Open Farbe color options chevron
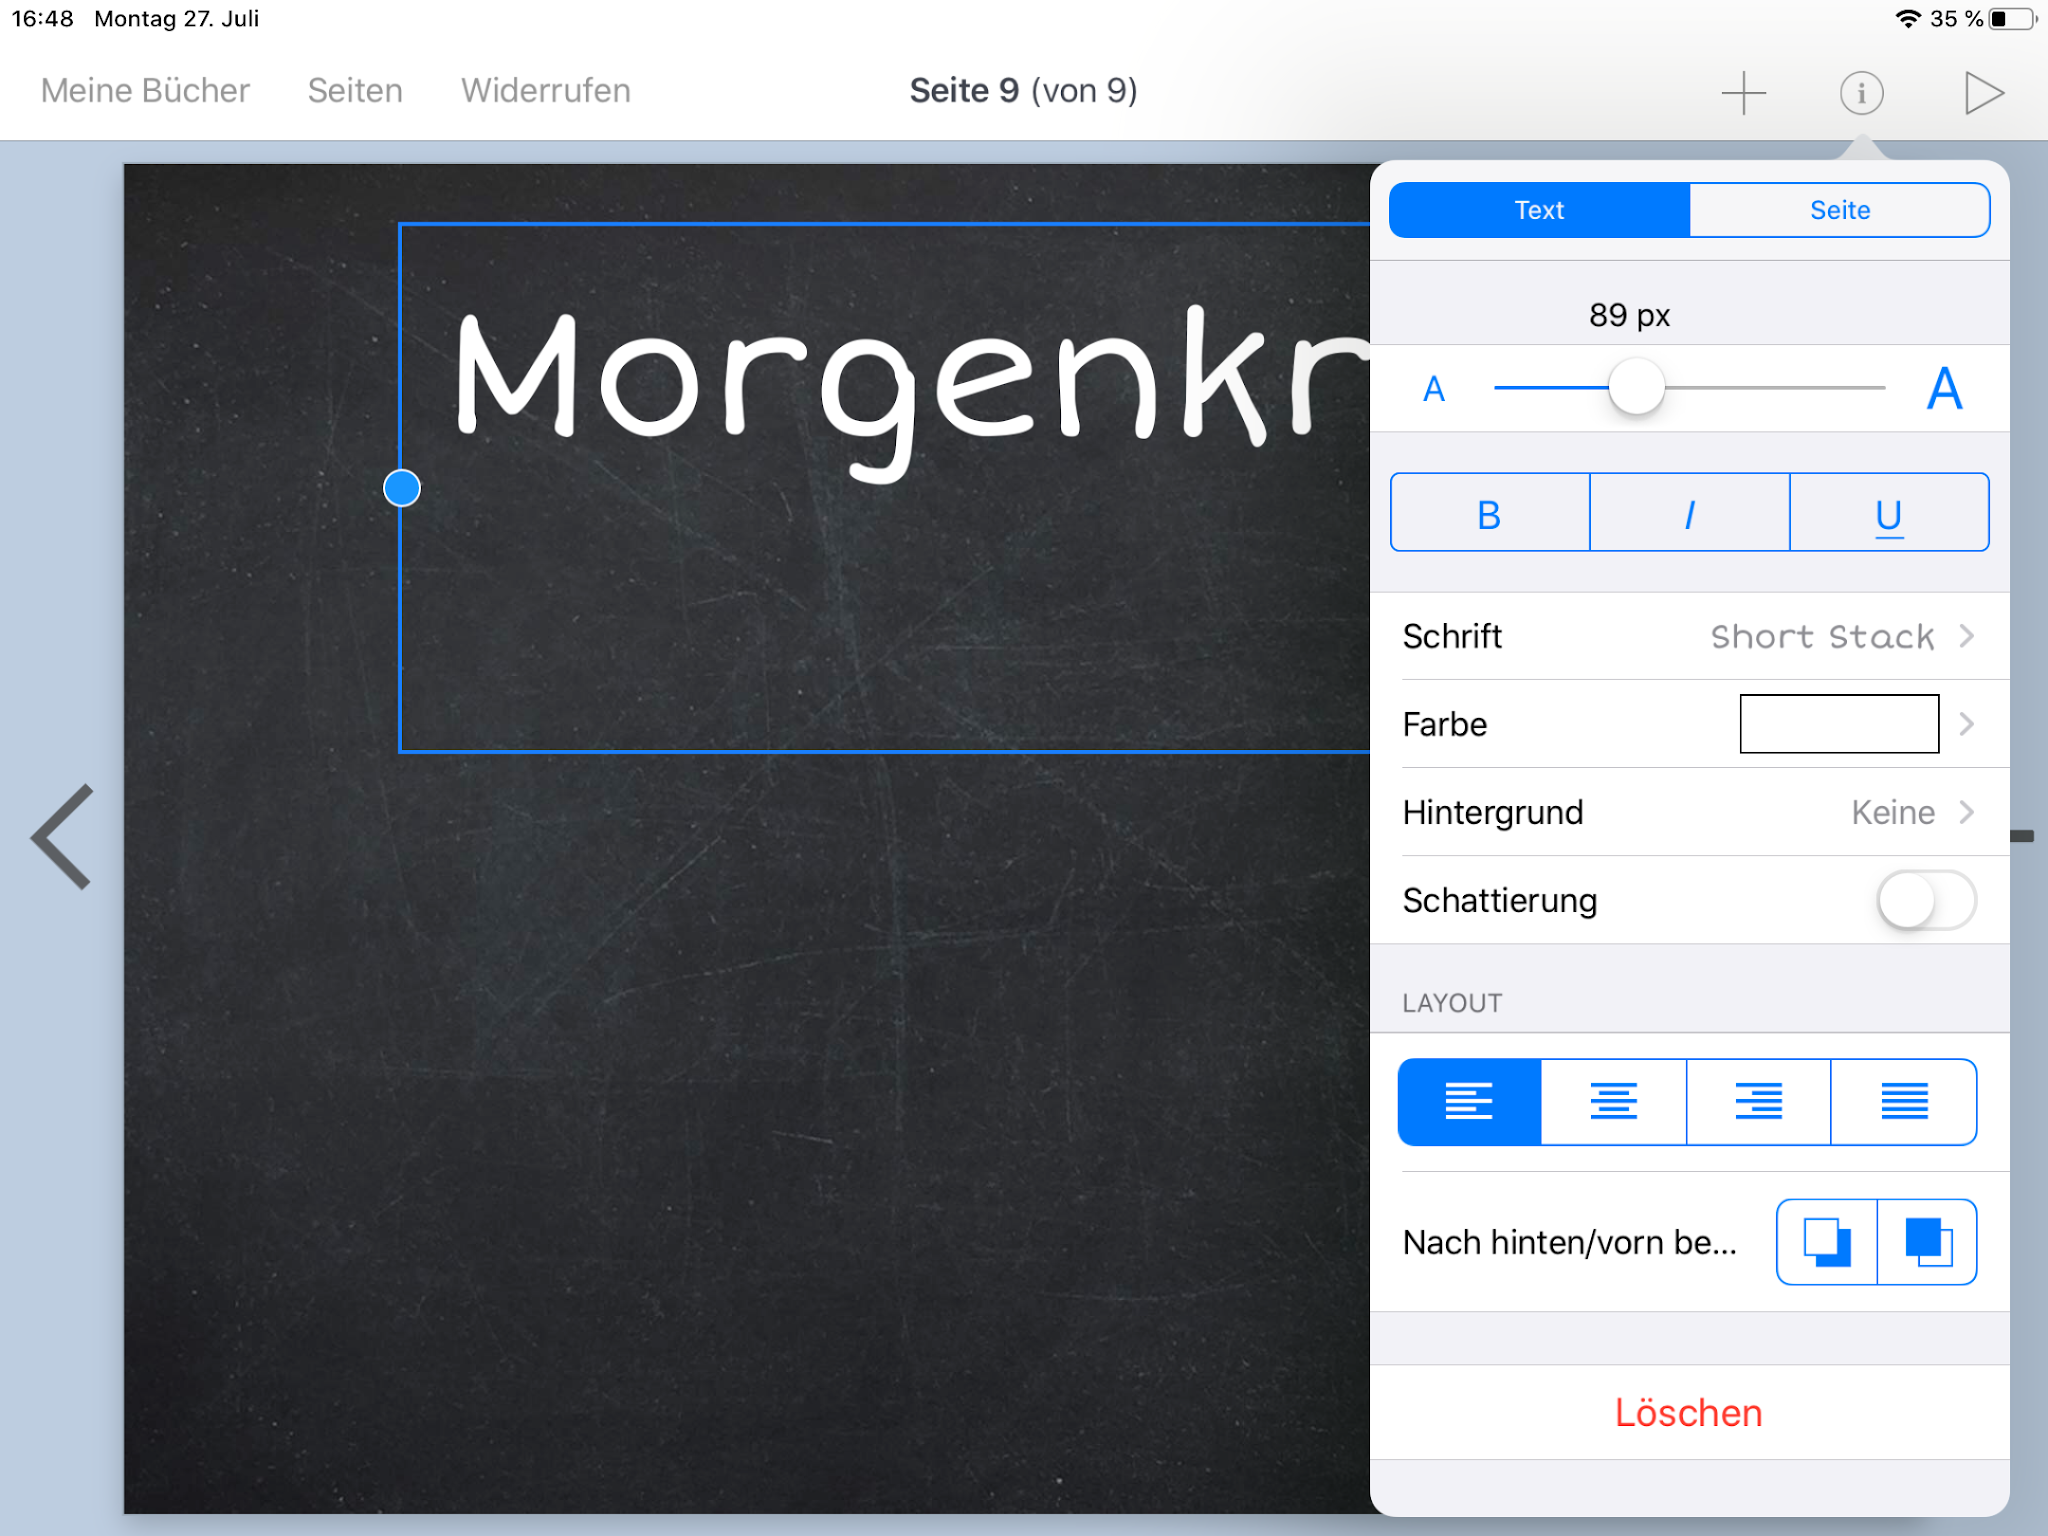Screen dimensions: 2048x1536 (1965, 724)
